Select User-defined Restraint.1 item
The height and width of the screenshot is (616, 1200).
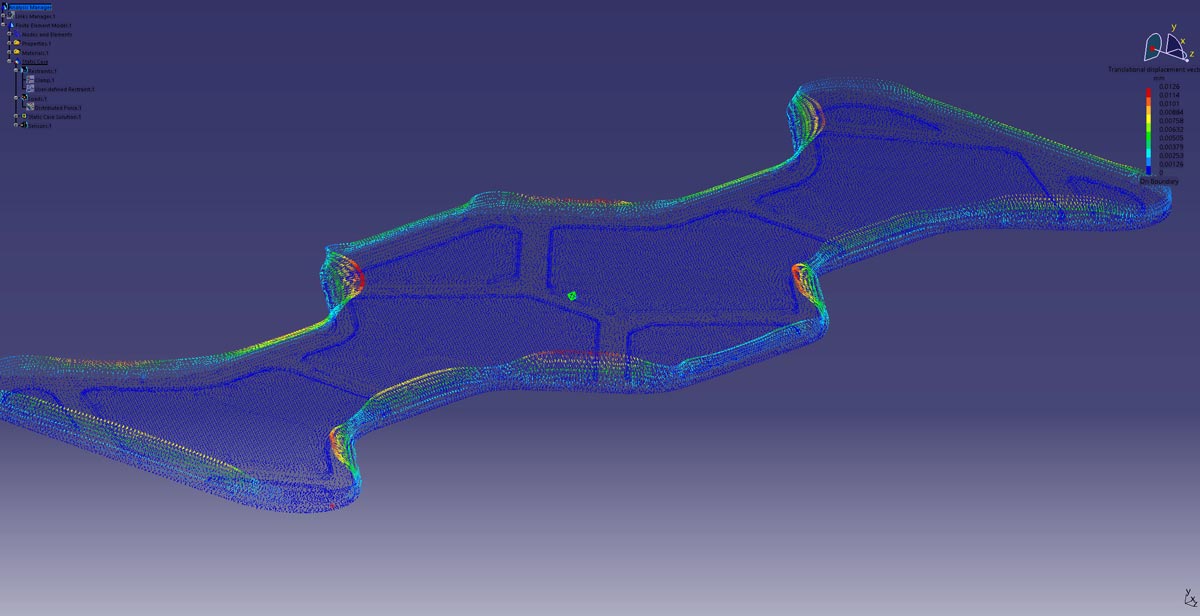tap(64, 89)
